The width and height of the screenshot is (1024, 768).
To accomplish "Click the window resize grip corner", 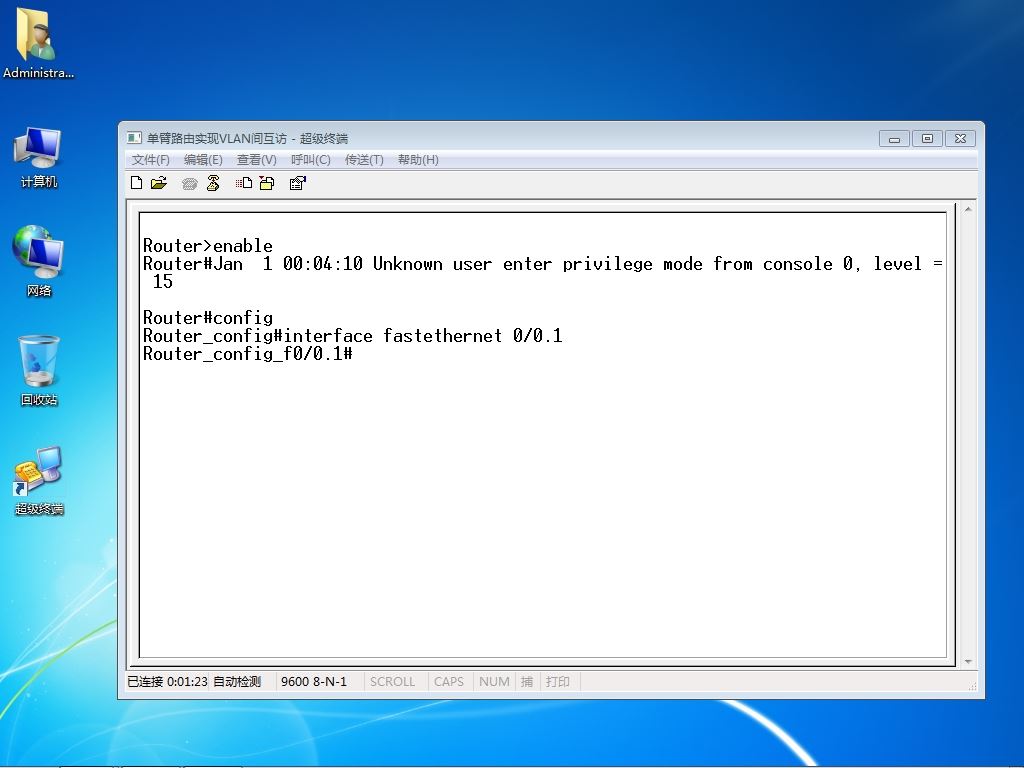I will (972, 686).
